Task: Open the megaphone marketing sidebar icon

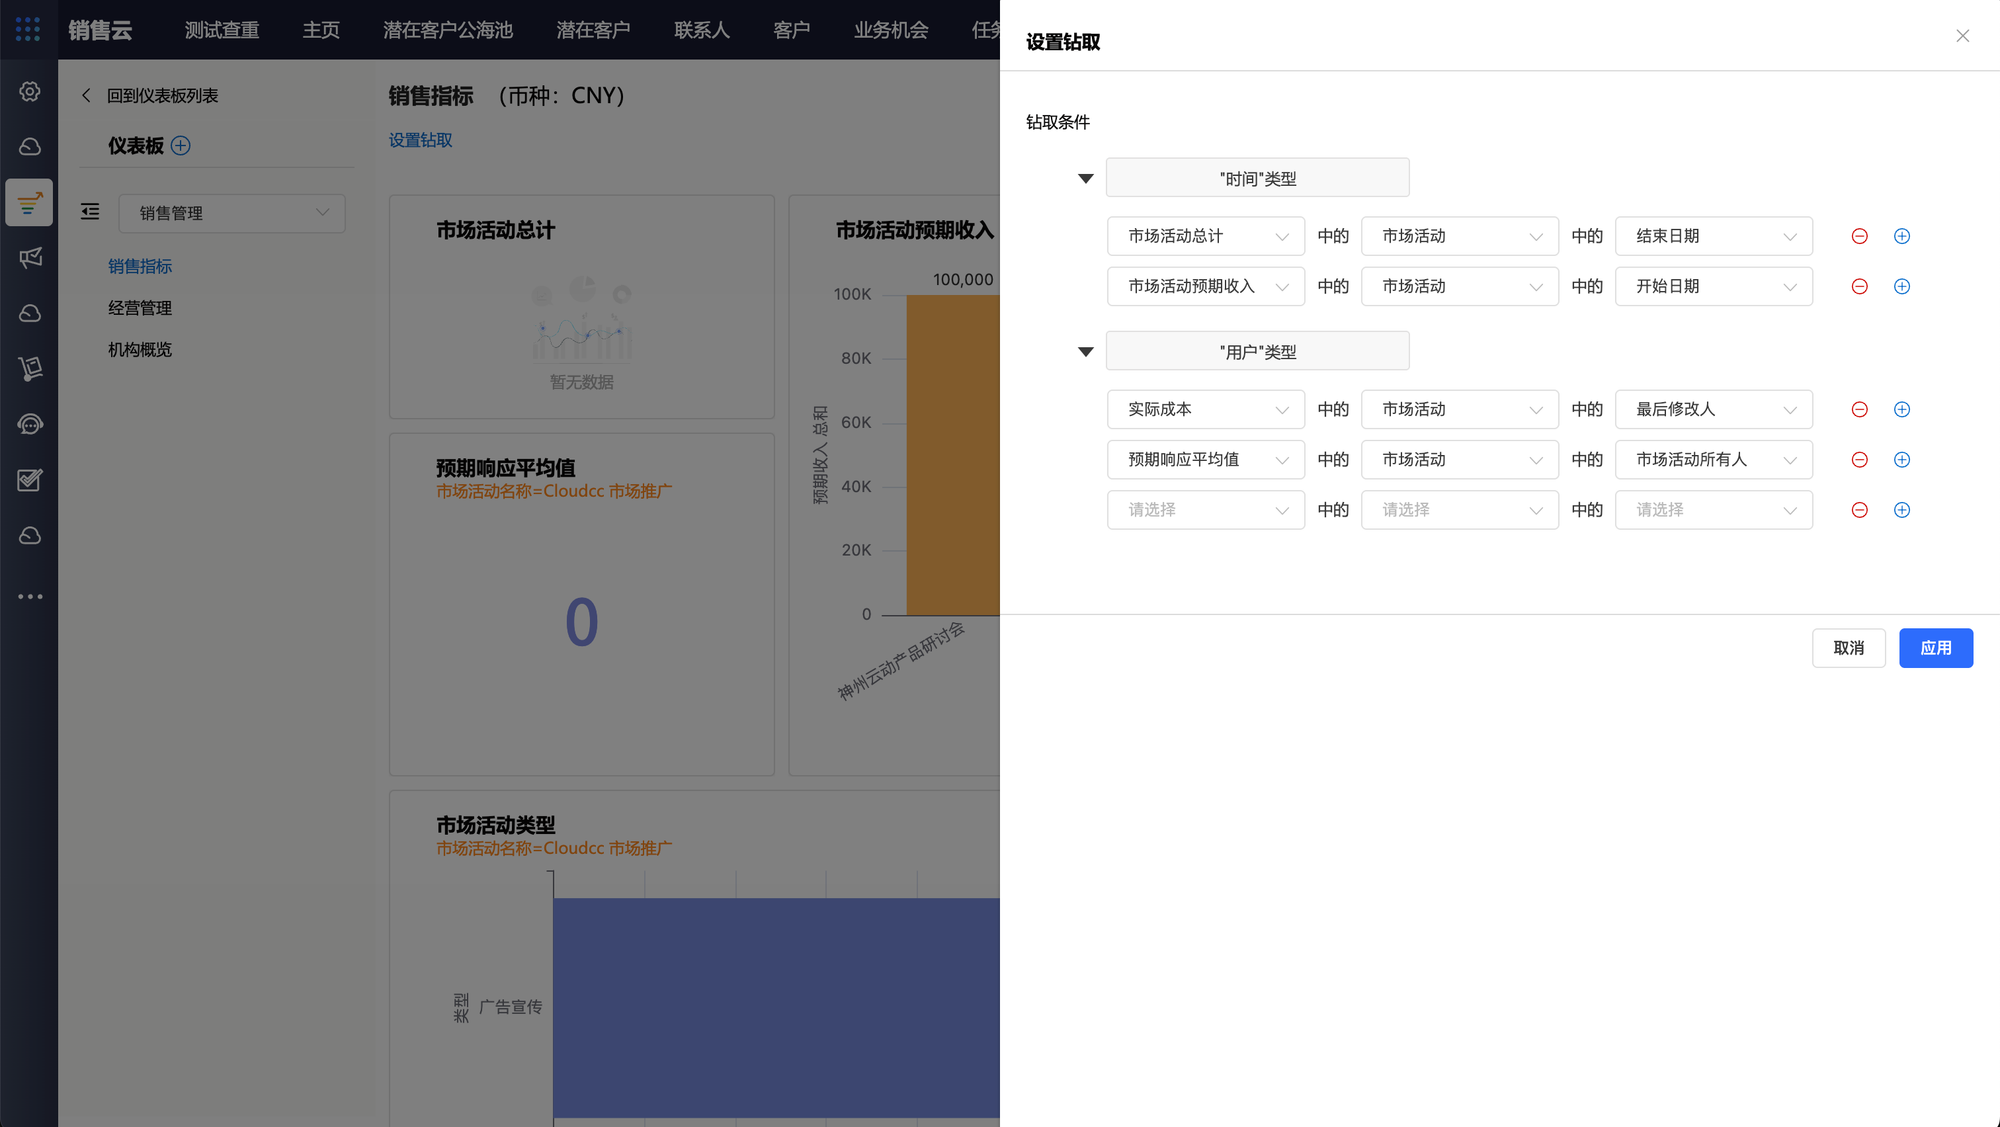Action: coord(30,258)
